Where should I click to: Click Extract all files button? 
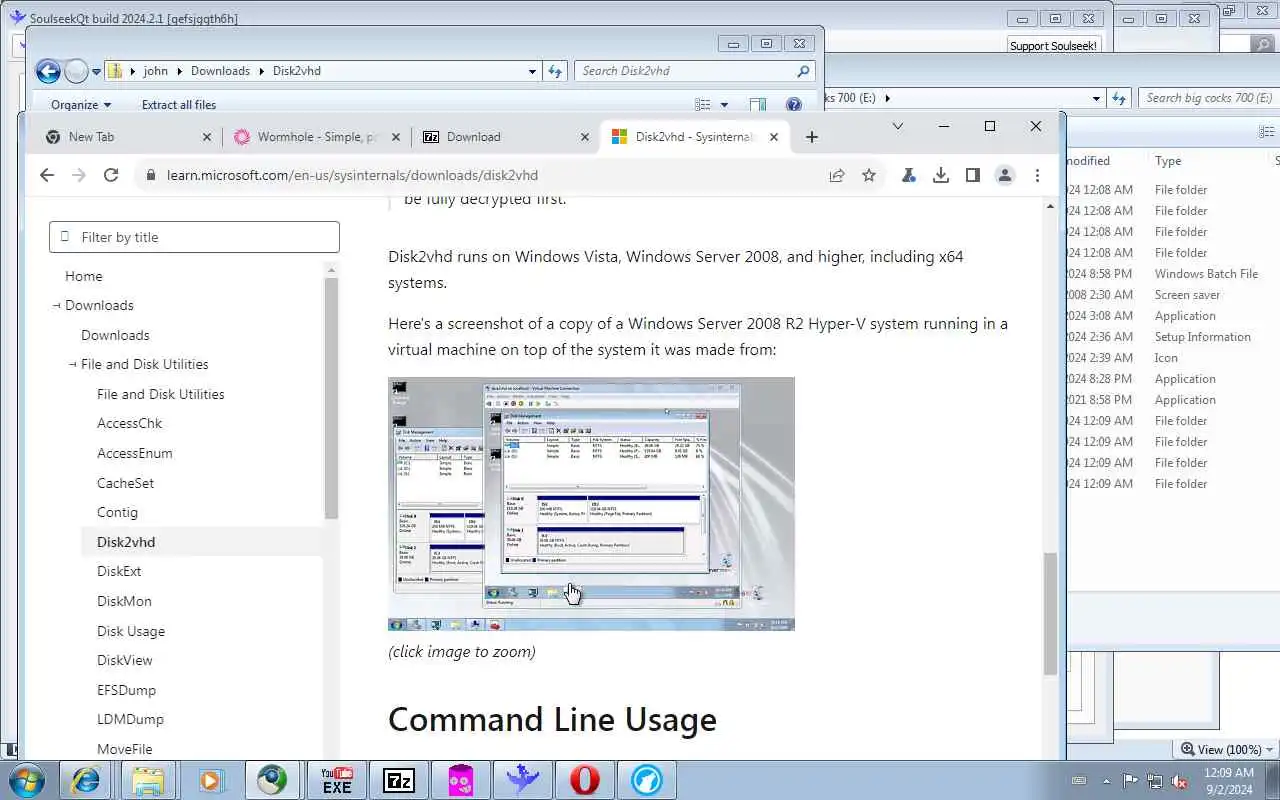179,104
